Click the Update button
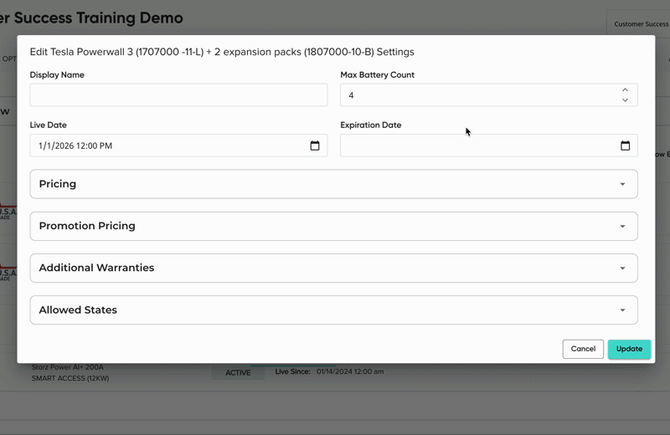This screenshot has width=670, height=435. (629, 349)
